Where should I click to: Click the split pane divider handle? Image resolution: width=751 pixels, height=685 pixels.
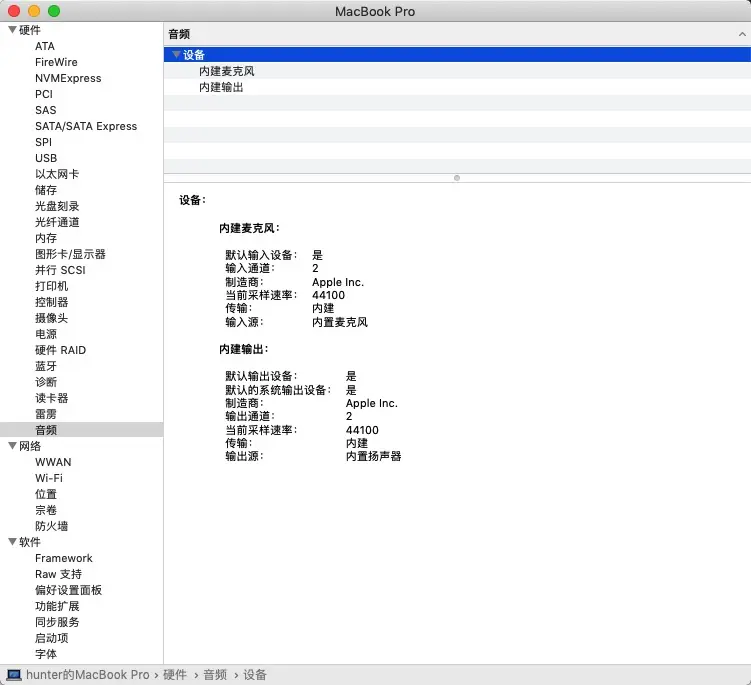457,178
